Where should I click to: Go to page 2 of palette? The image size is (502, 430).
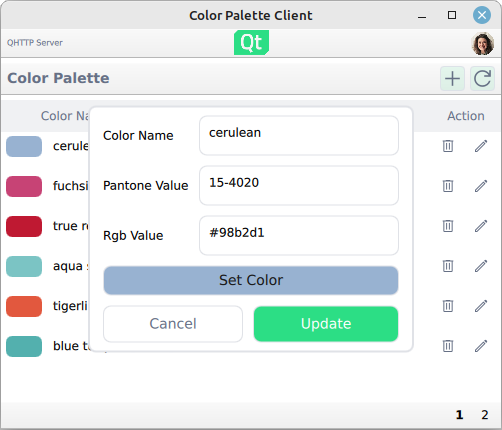pos(485,415)
